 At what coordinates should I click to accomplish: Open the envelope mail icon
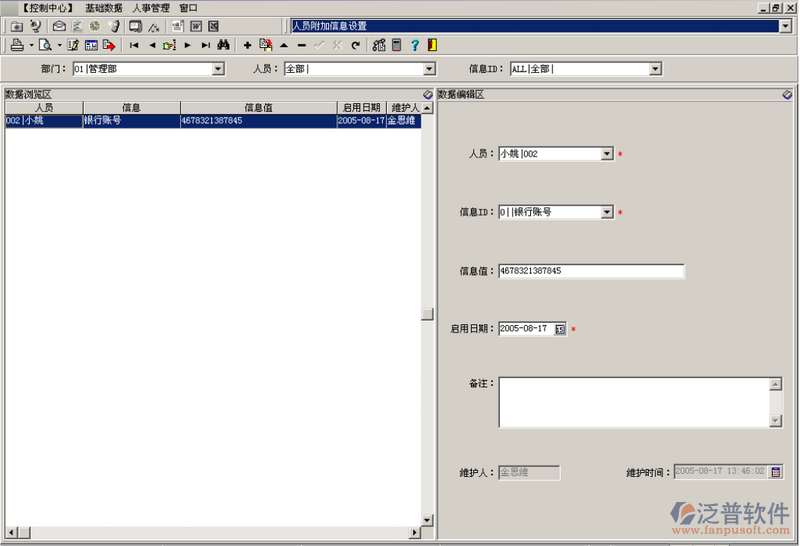[59, 26]
